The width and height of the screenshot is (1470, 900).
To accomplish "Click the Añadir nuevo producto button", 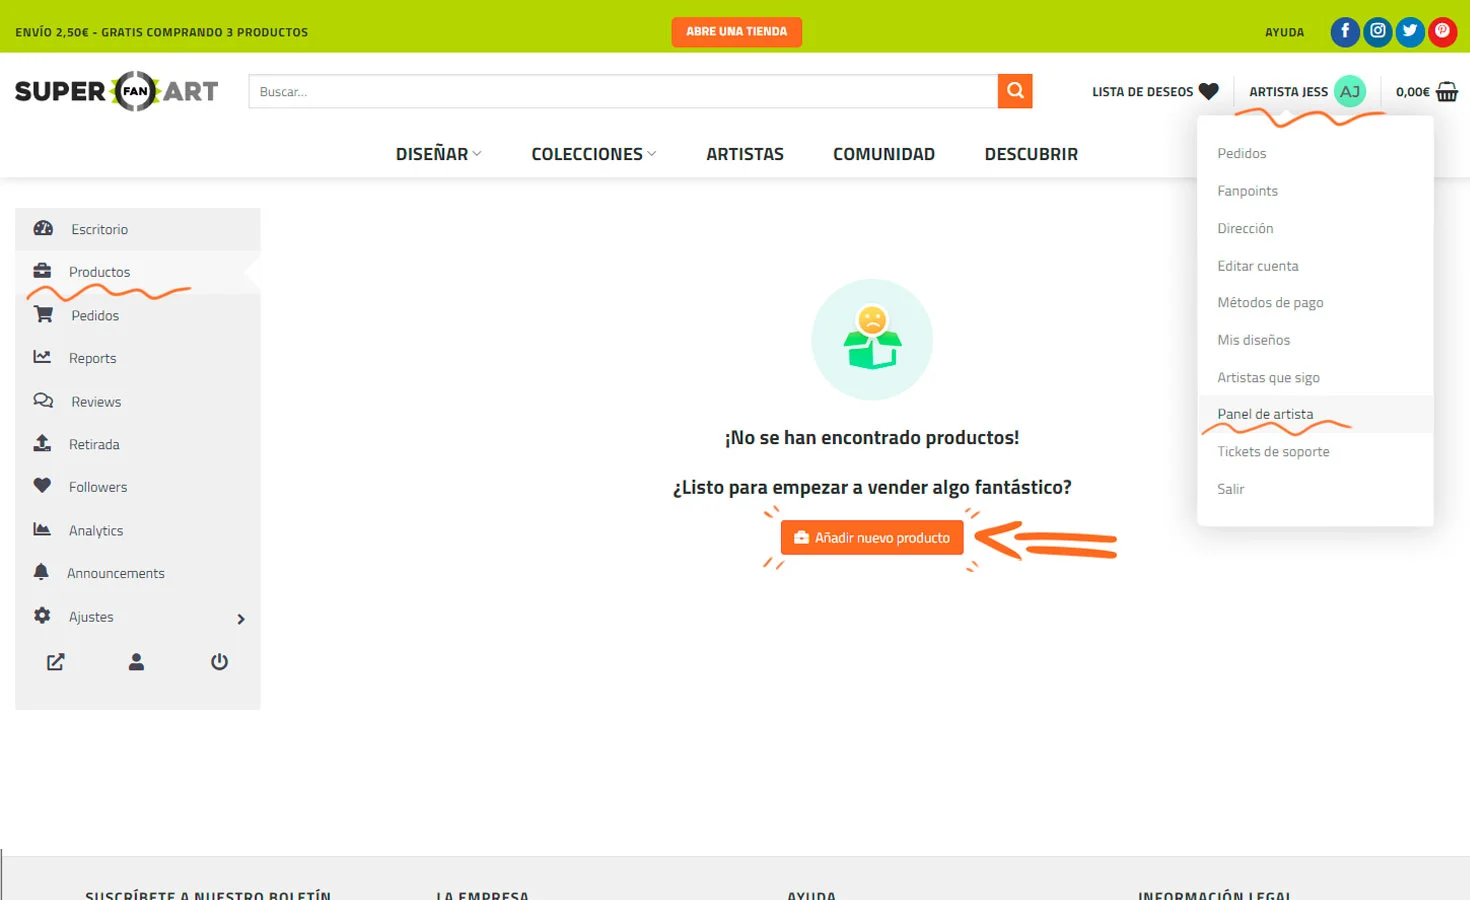I will (x=871, y=537).
